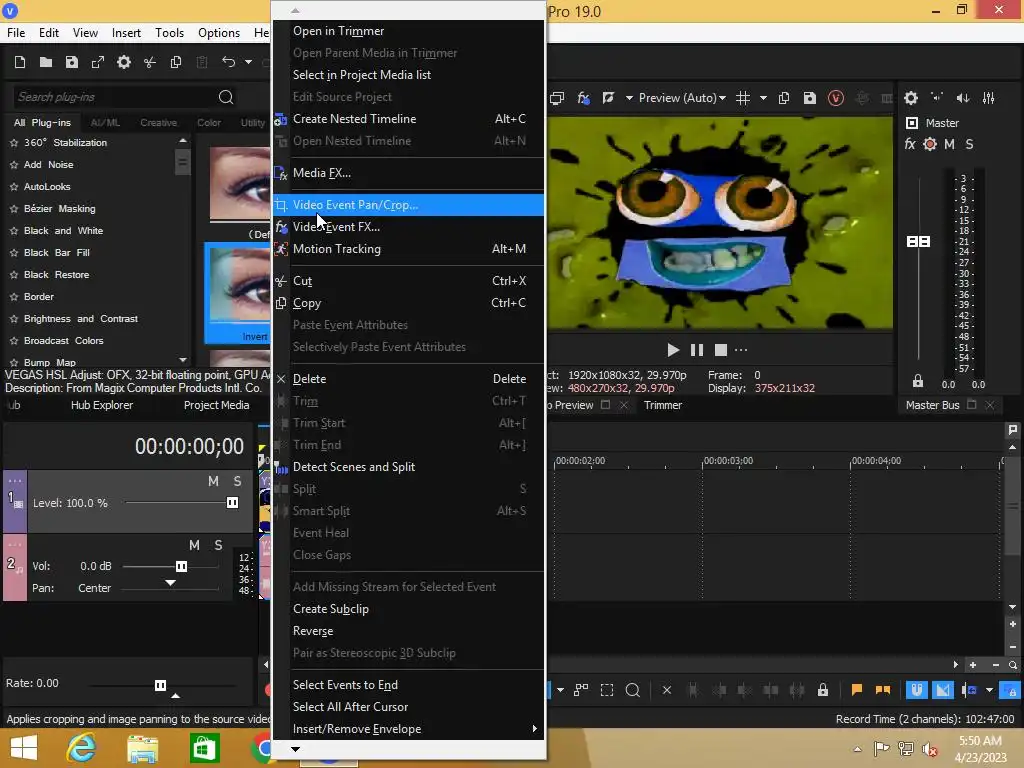Click the orange Insert Region icon
Screen dimensions: 1024x768
[883, 690]
